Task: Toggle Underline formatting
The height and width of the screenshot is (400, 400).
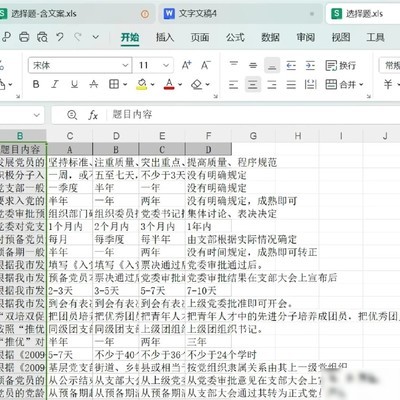Action: (74, 84)
